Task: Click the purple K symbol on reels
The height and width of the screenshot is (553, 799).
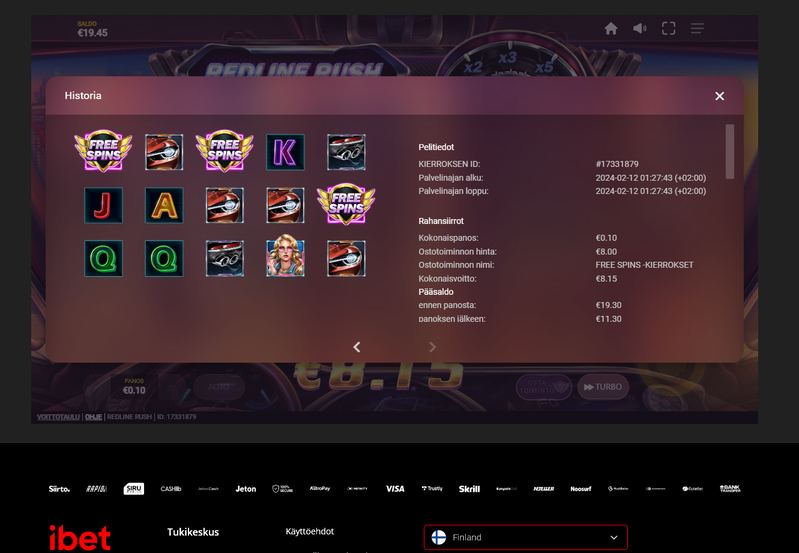Action: [285, 152]
